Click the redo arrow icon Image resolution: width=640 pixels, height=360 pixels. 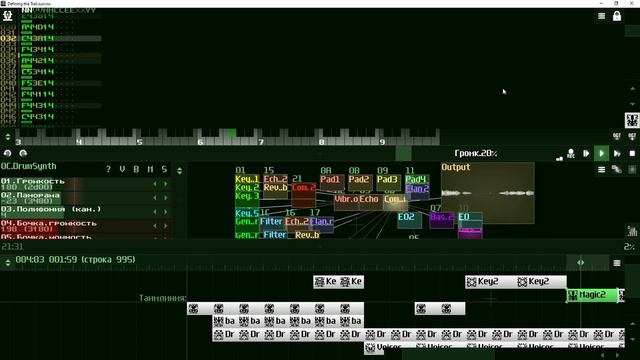click(23, 153)
